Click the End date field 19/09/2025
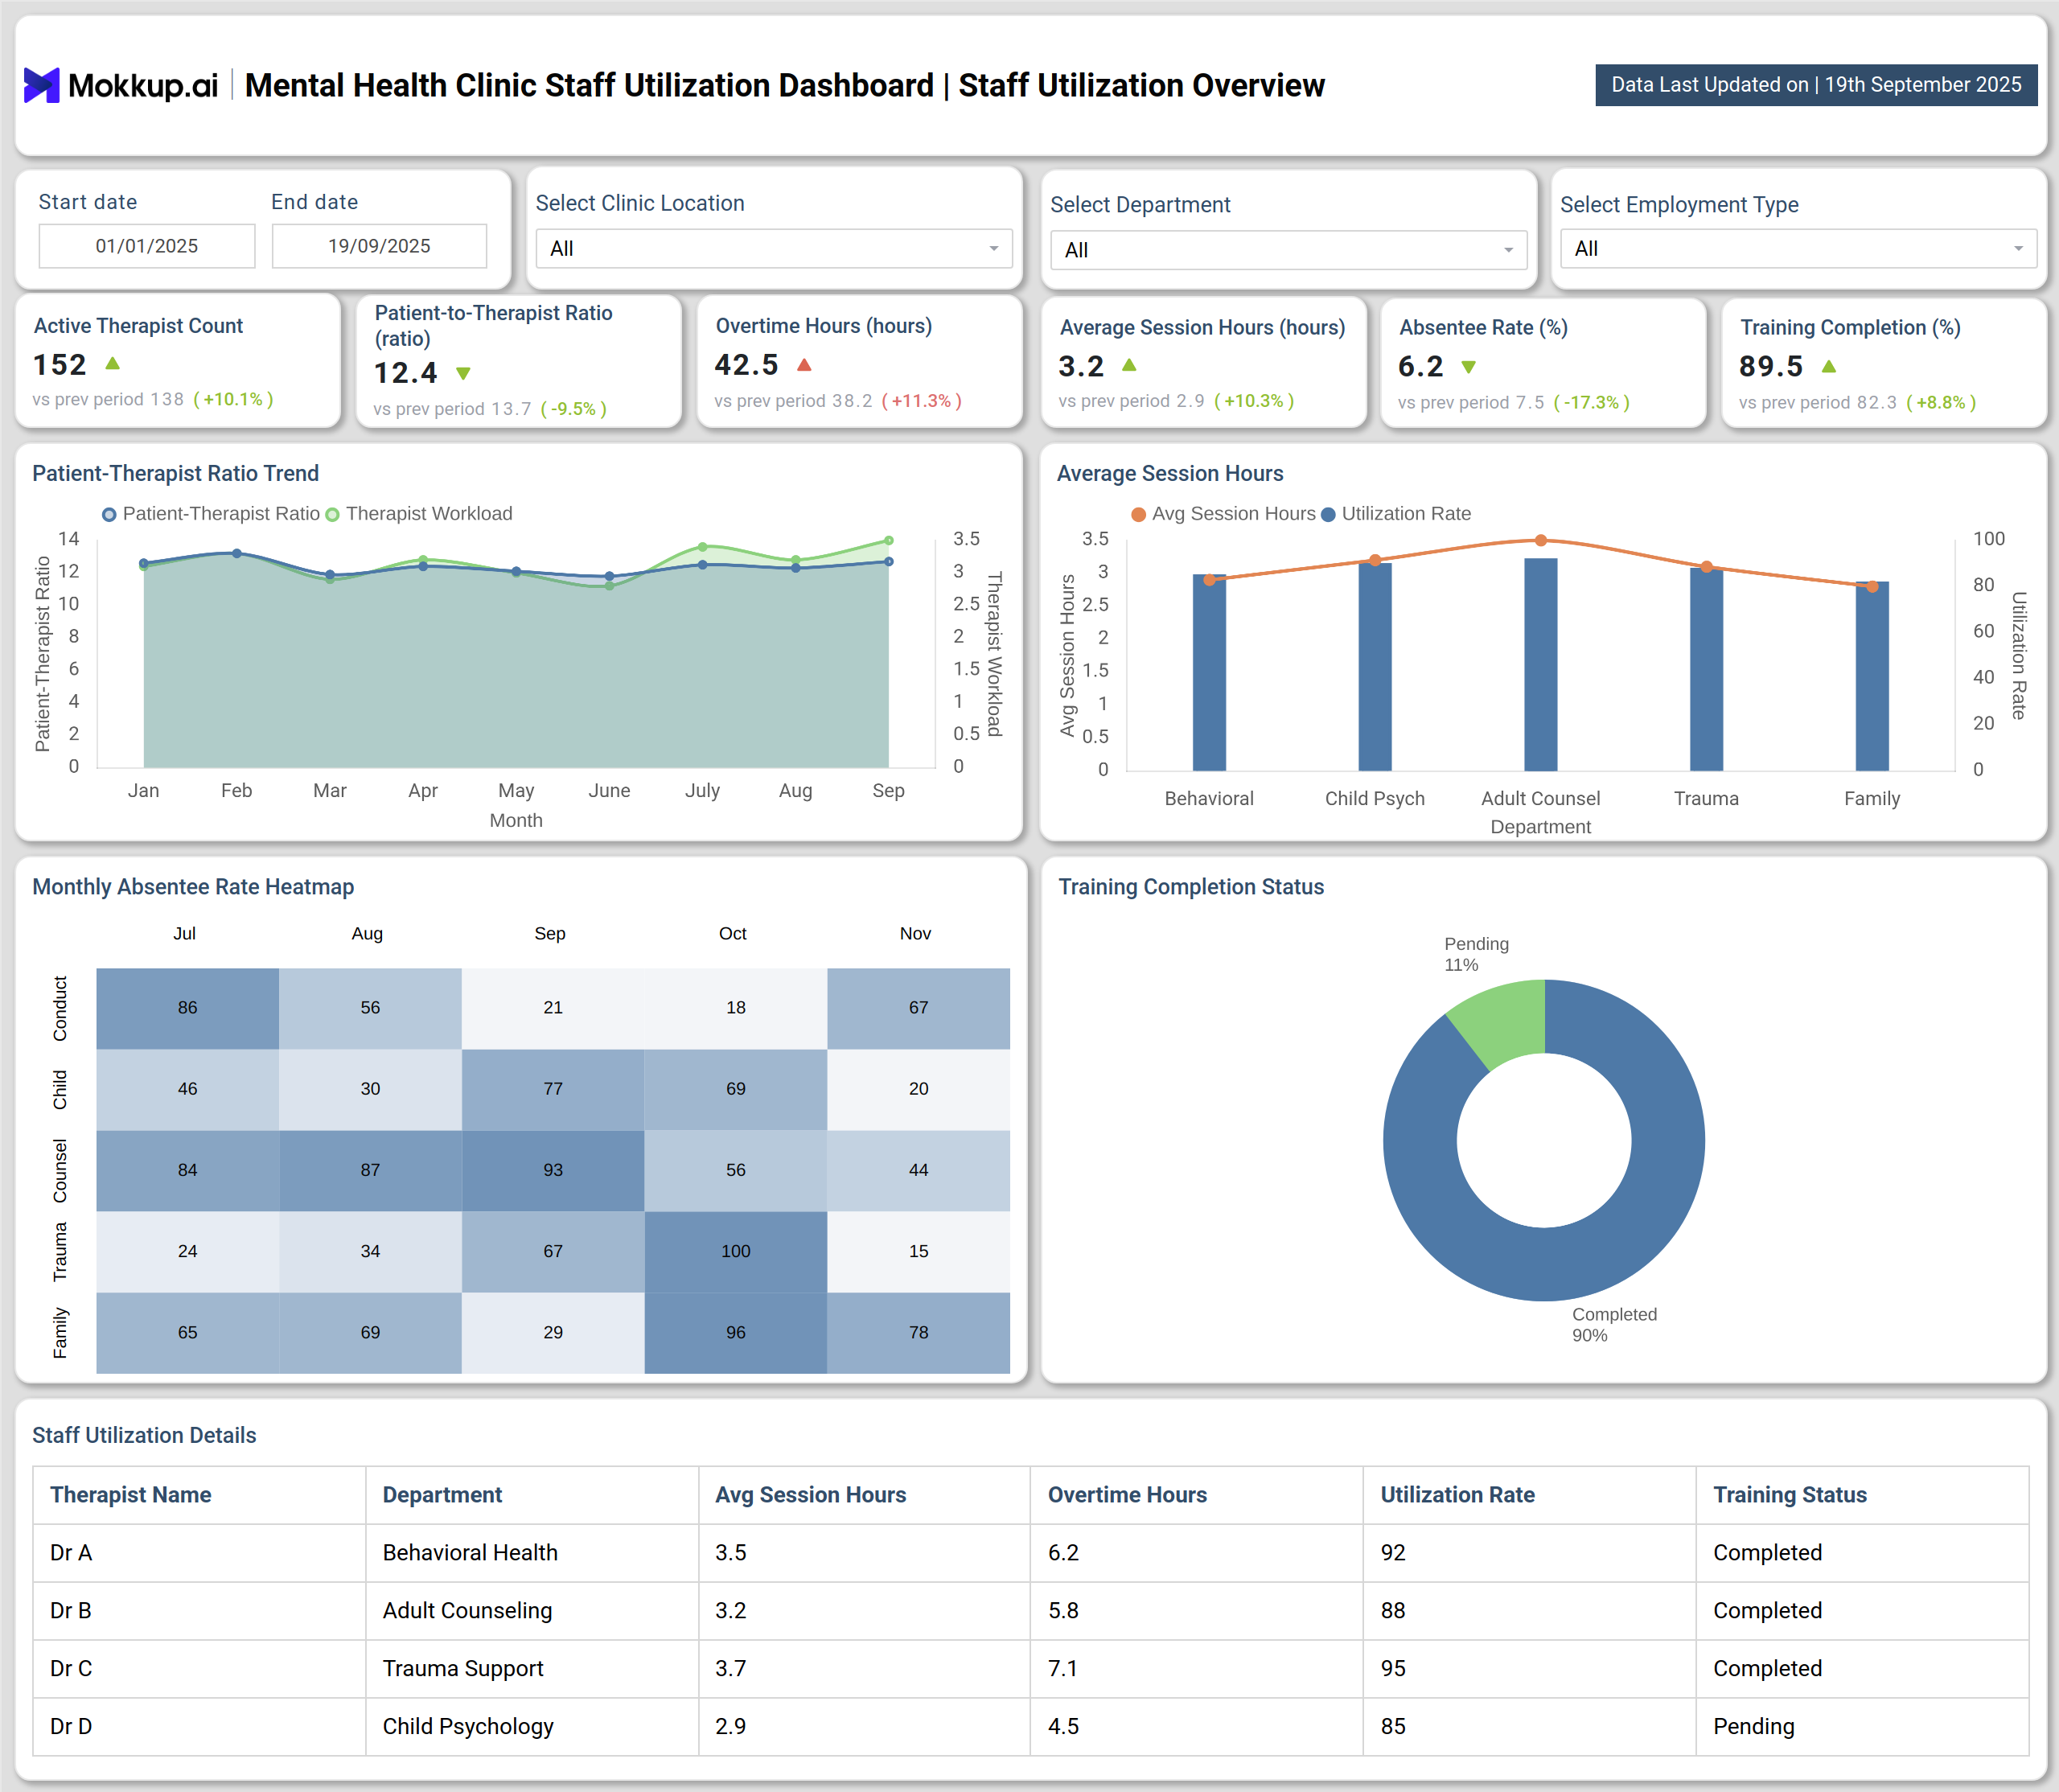2059x1792 pixels. click(x=379, y=246)
